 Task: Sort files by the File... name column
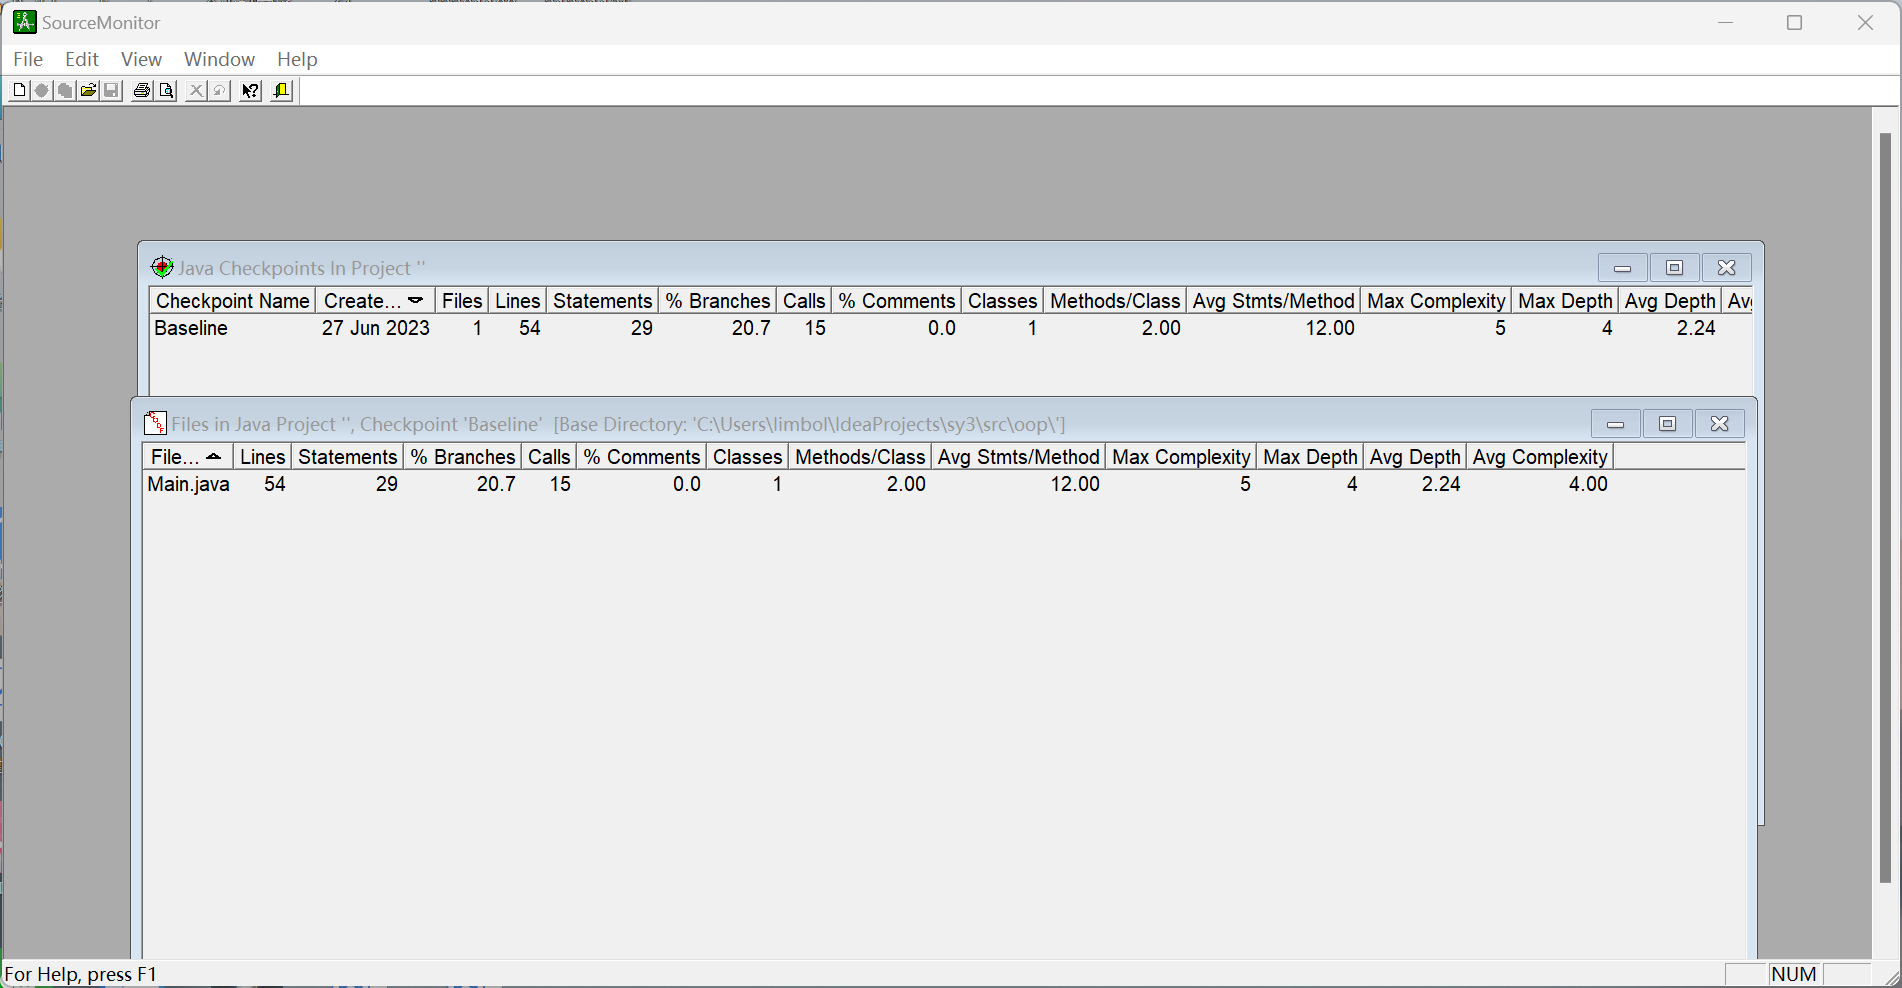click(188, 457)
